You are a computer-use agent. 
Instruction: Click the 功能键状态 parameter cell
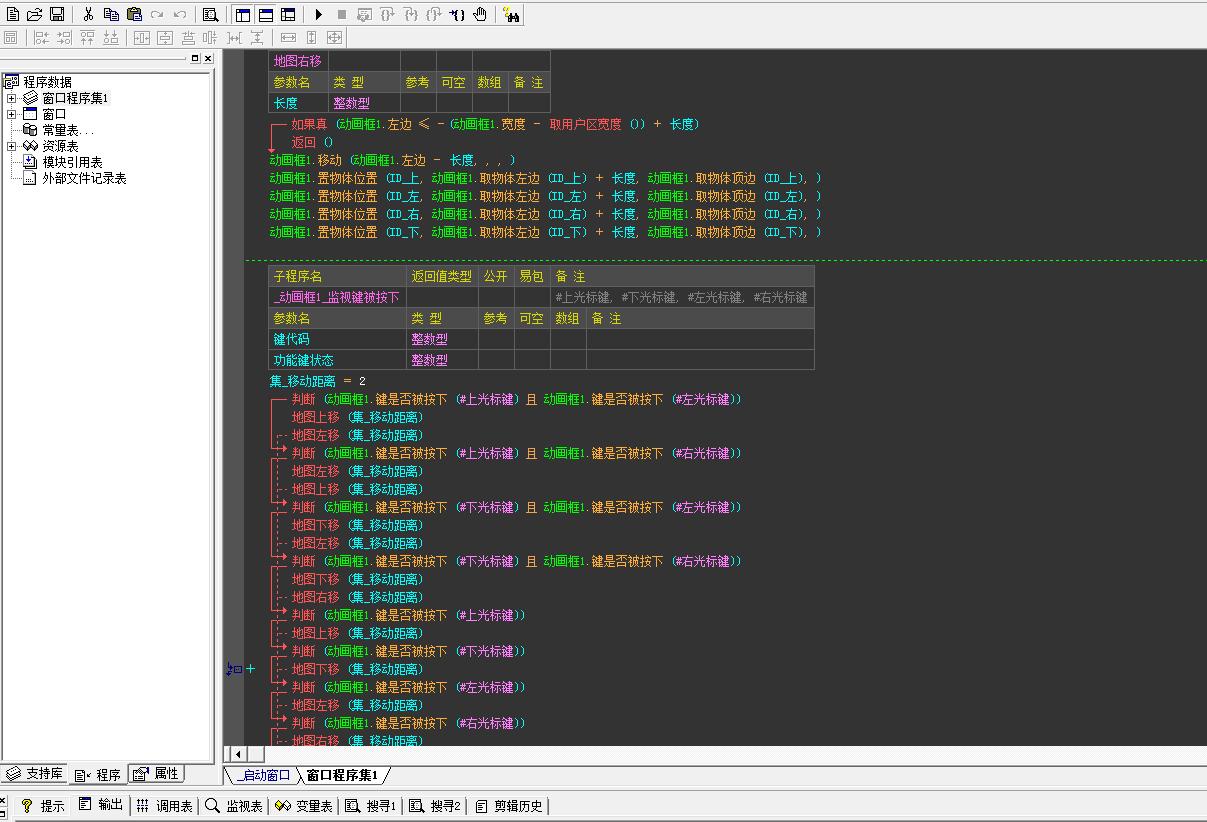pos(337,360)
